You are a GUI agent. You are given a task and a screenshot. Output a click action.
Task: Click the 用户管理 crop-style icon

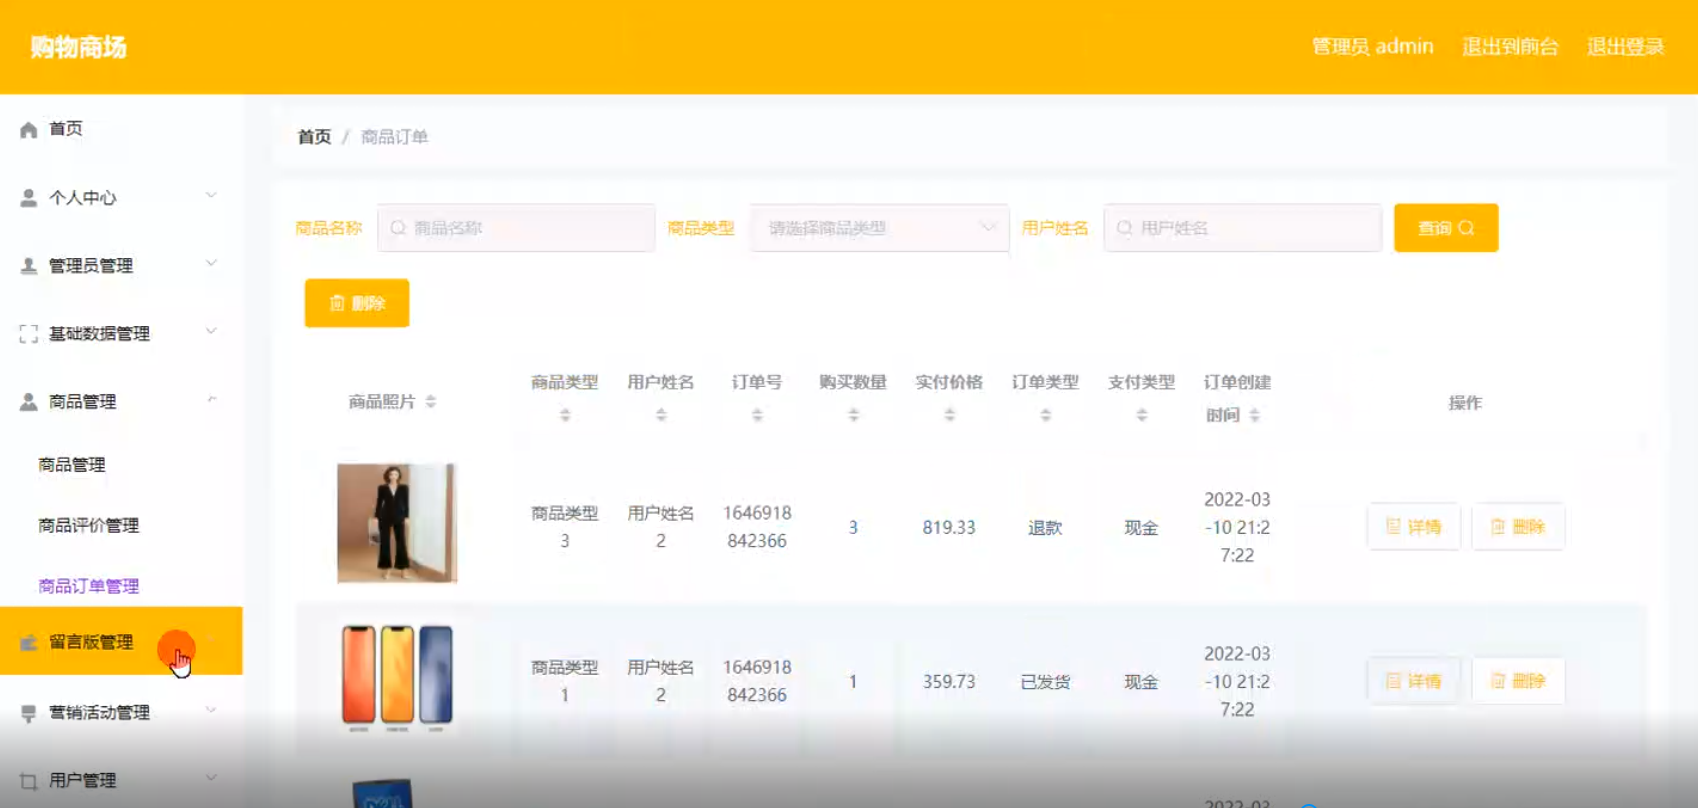coord(29,781)
